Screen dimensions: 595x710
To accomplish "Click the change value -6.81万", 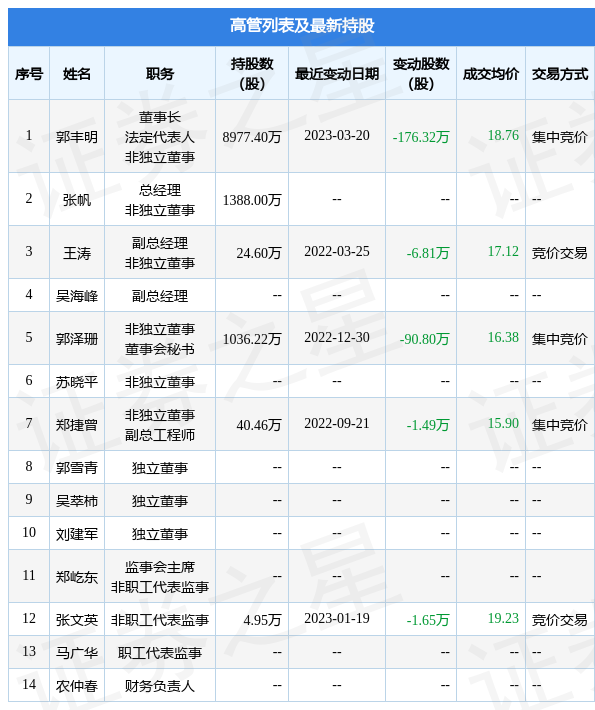I will pyautogui.click(x=428, y=253).
